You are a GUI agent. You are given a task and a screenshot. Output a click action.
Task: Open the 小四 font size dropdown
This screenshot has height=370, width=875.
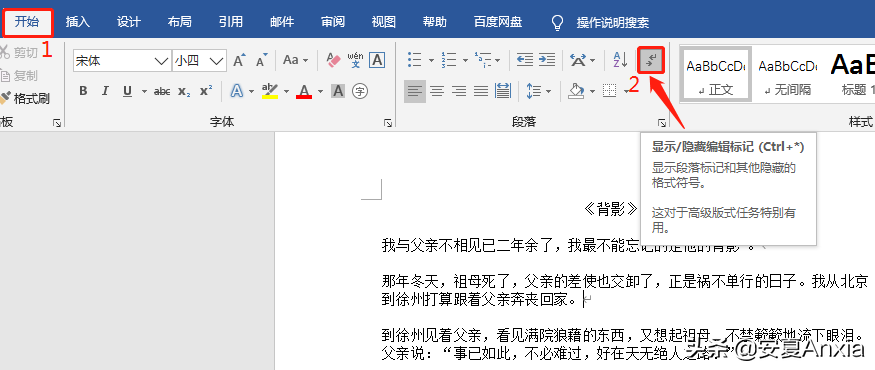(x=217, y=60)
